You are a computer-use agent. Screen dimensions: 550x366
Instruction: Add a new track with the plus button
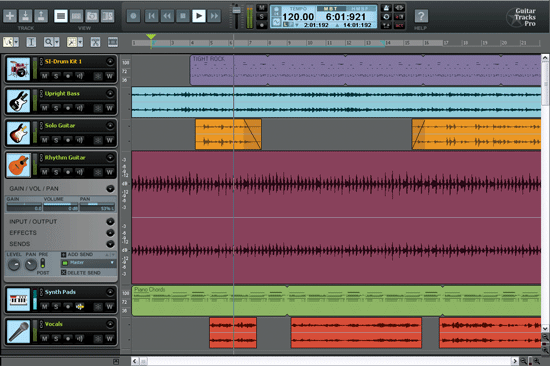[x=10, y=16]
